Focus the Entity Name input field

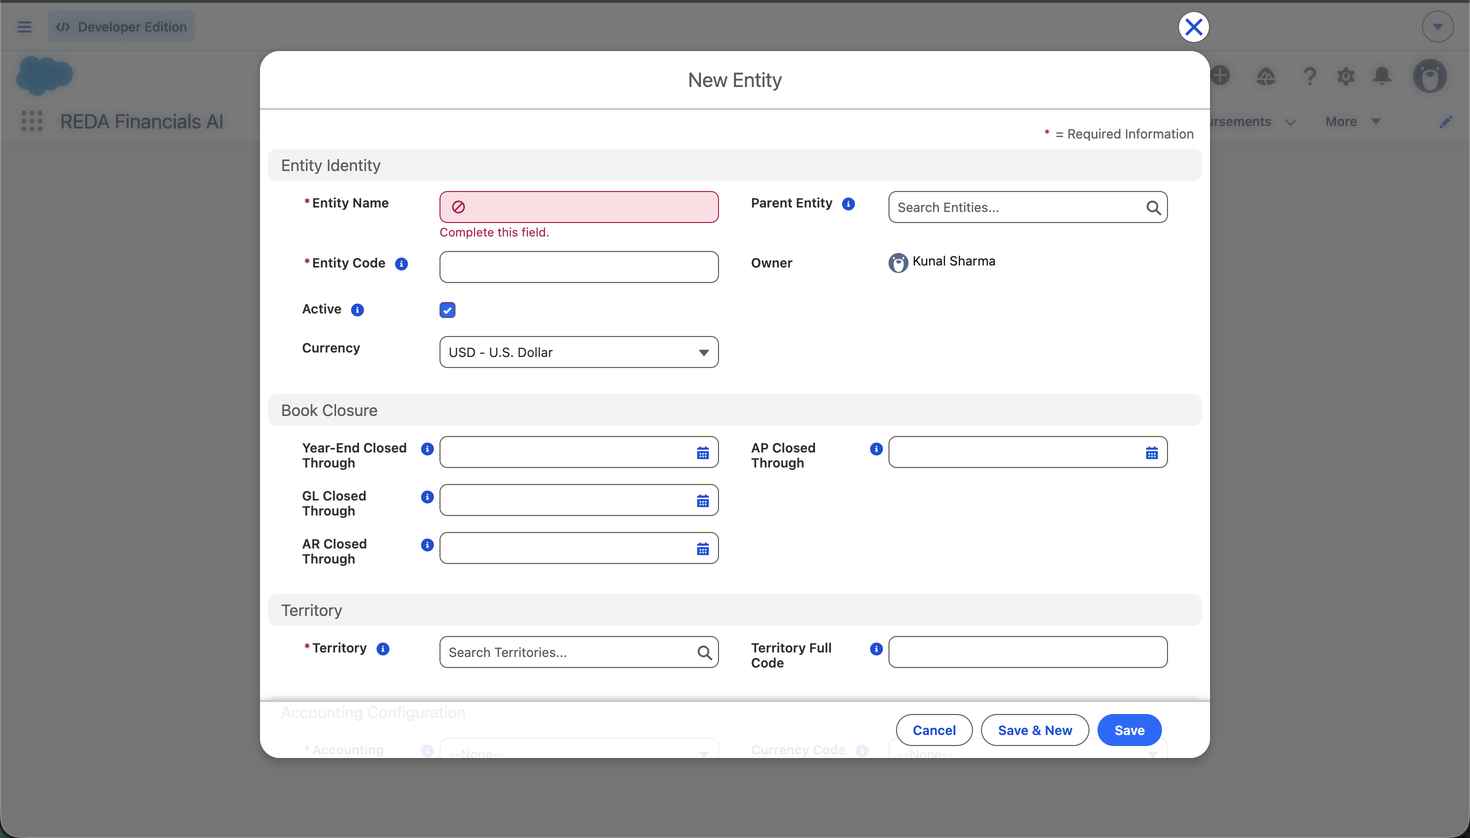point(579,207)
